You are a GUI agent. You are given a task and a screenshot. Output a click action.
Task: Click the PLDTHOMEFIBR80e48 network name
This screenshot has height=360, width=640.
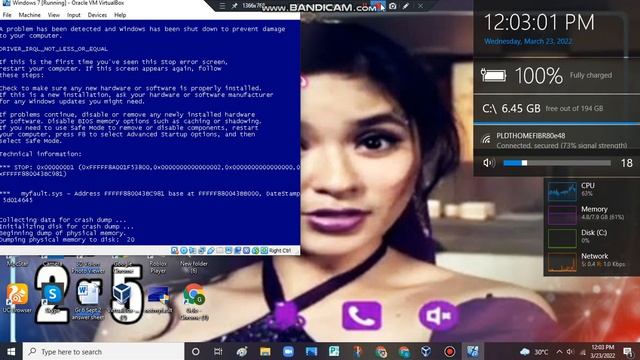531,136
